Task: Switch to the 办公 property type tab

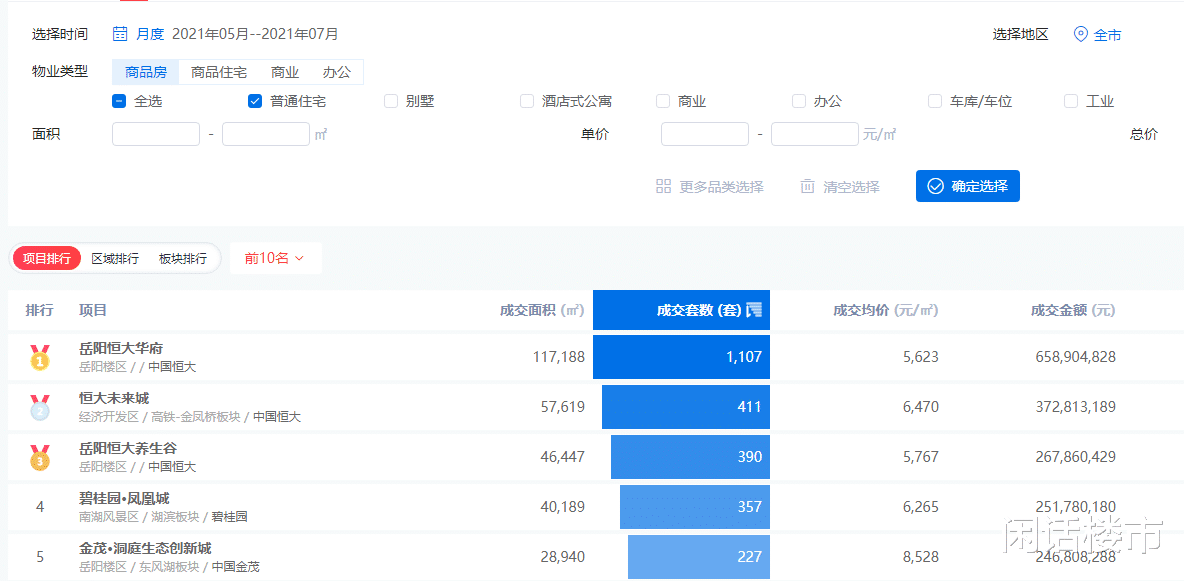Action: [x=337, y=73]
